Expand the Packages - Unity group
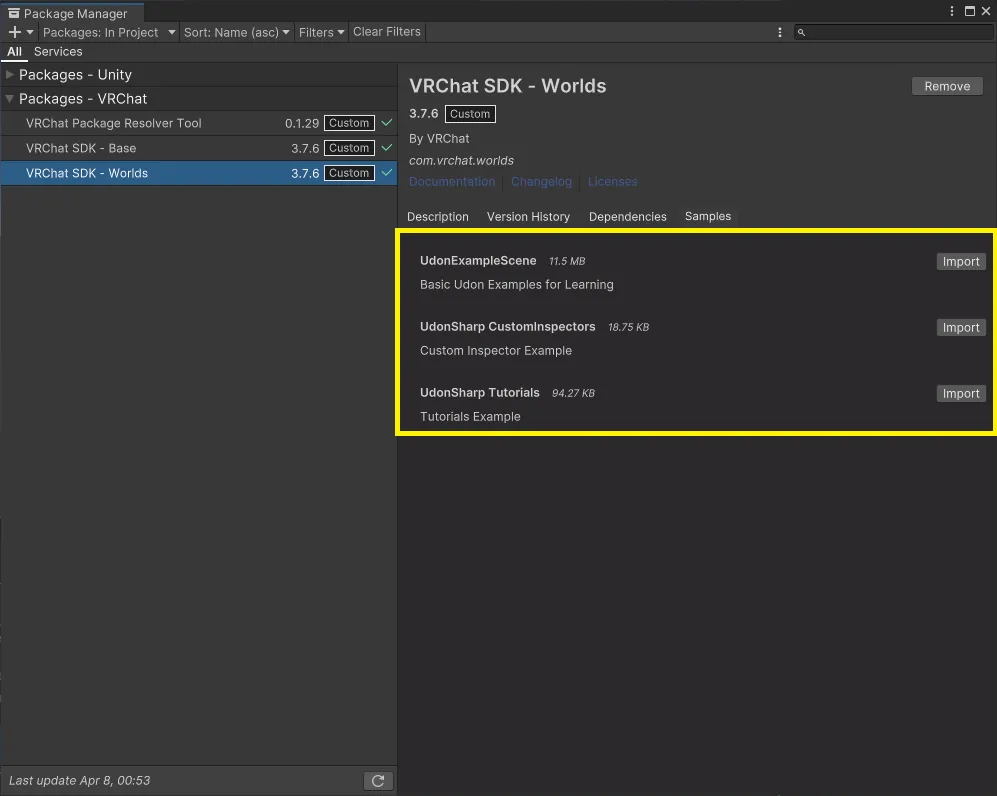The height and width of the screenshot is (796, 997). click(10, 74)
